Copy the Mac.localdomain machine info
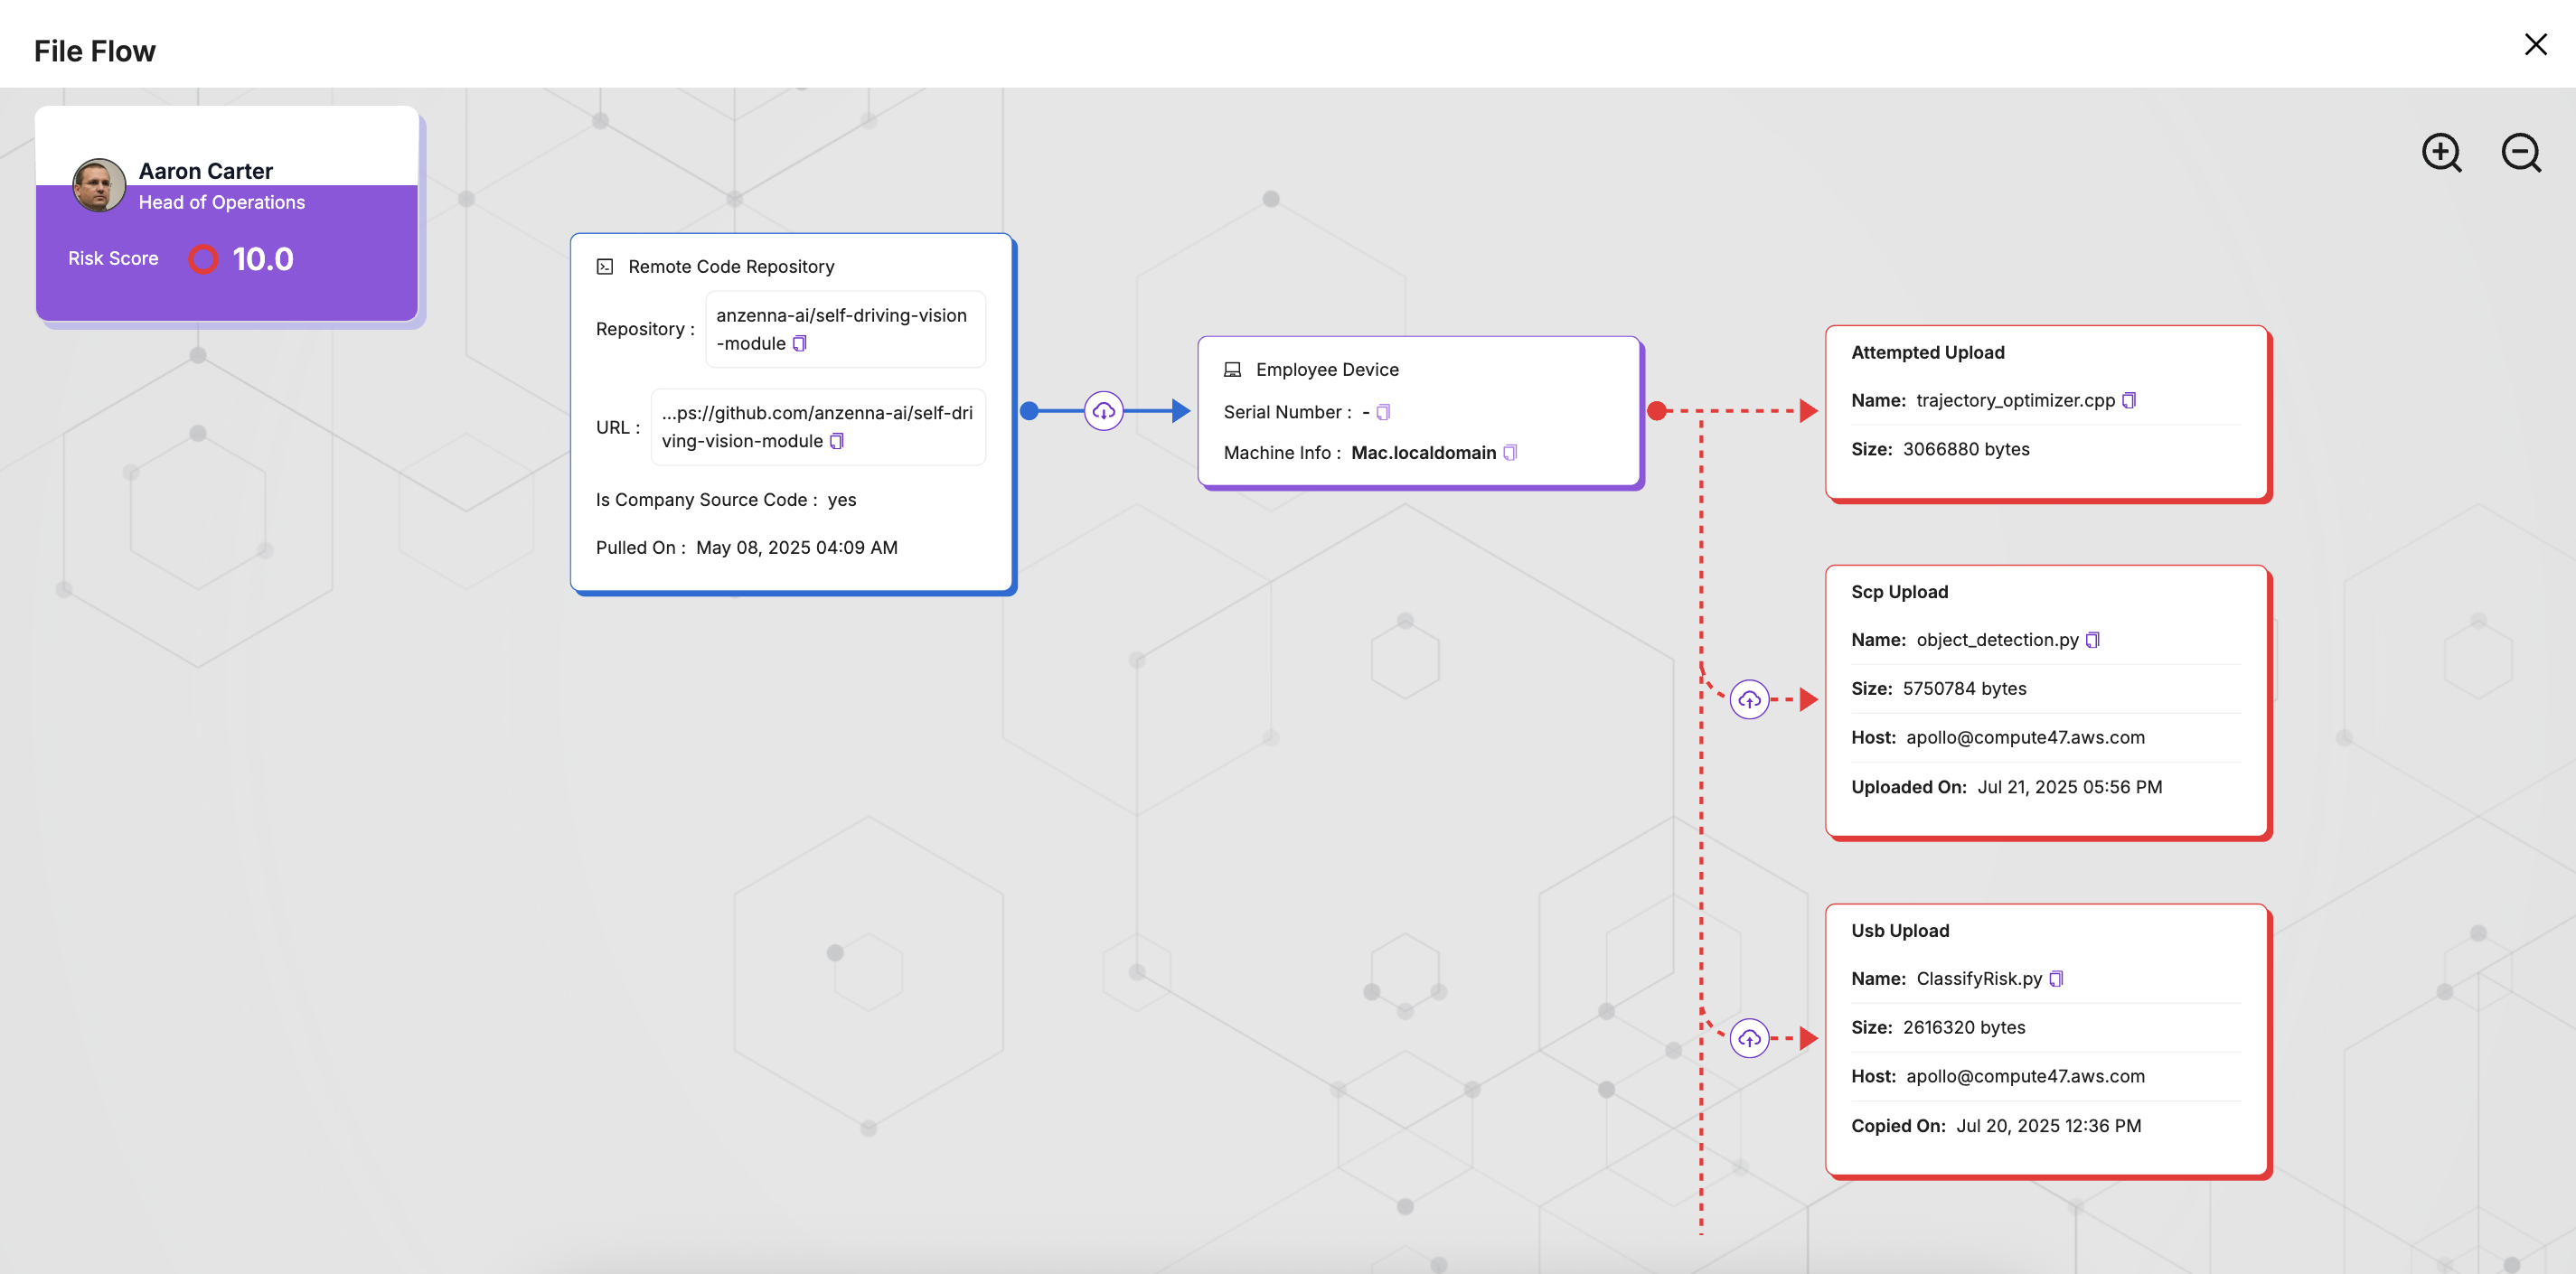This screenshot has width=2576, height=1274. click(x=1510, y=453)
